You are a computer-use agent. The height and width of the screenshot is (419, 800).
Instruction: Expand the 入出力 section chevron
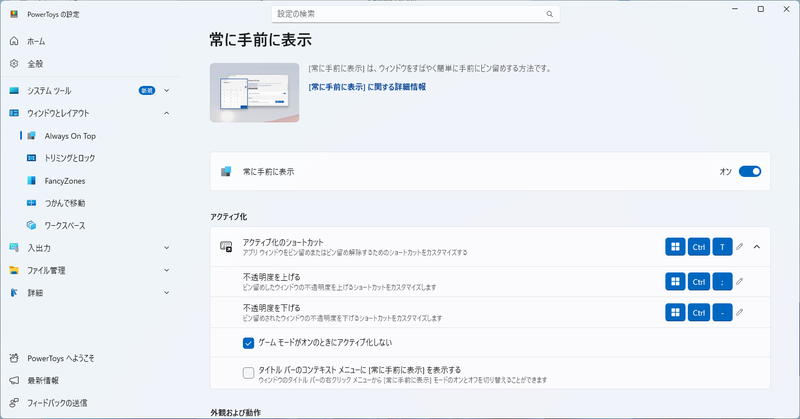(x=166, y=248)
